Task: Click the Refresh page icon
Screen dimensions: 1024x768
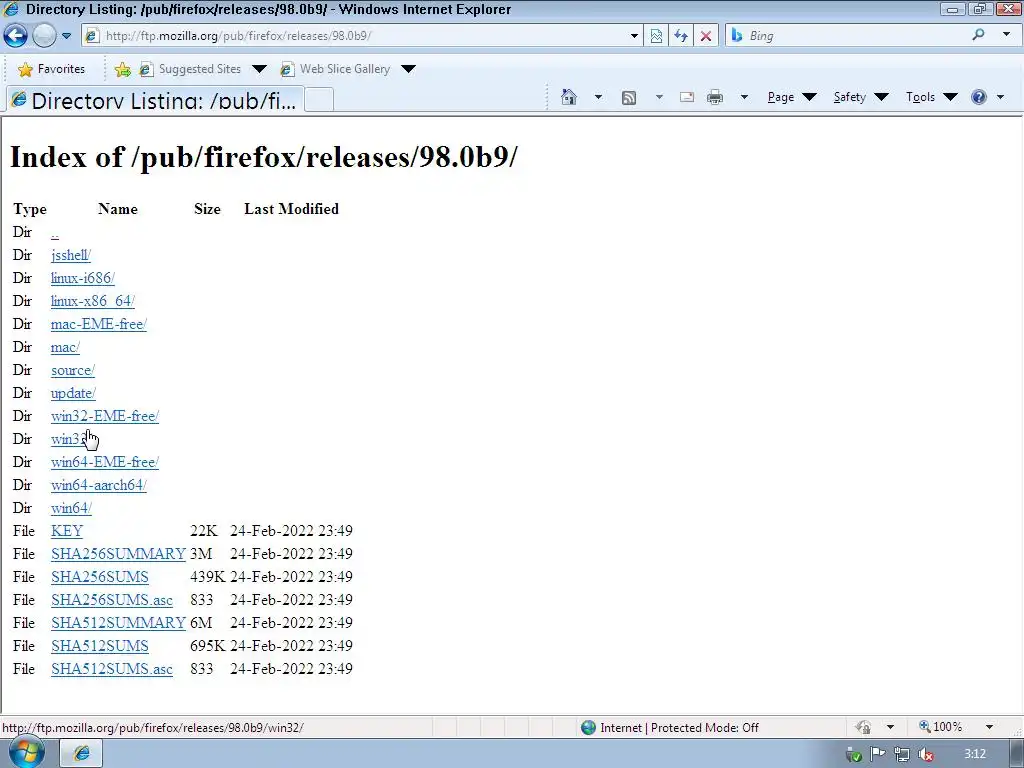Action: point(681,36)
